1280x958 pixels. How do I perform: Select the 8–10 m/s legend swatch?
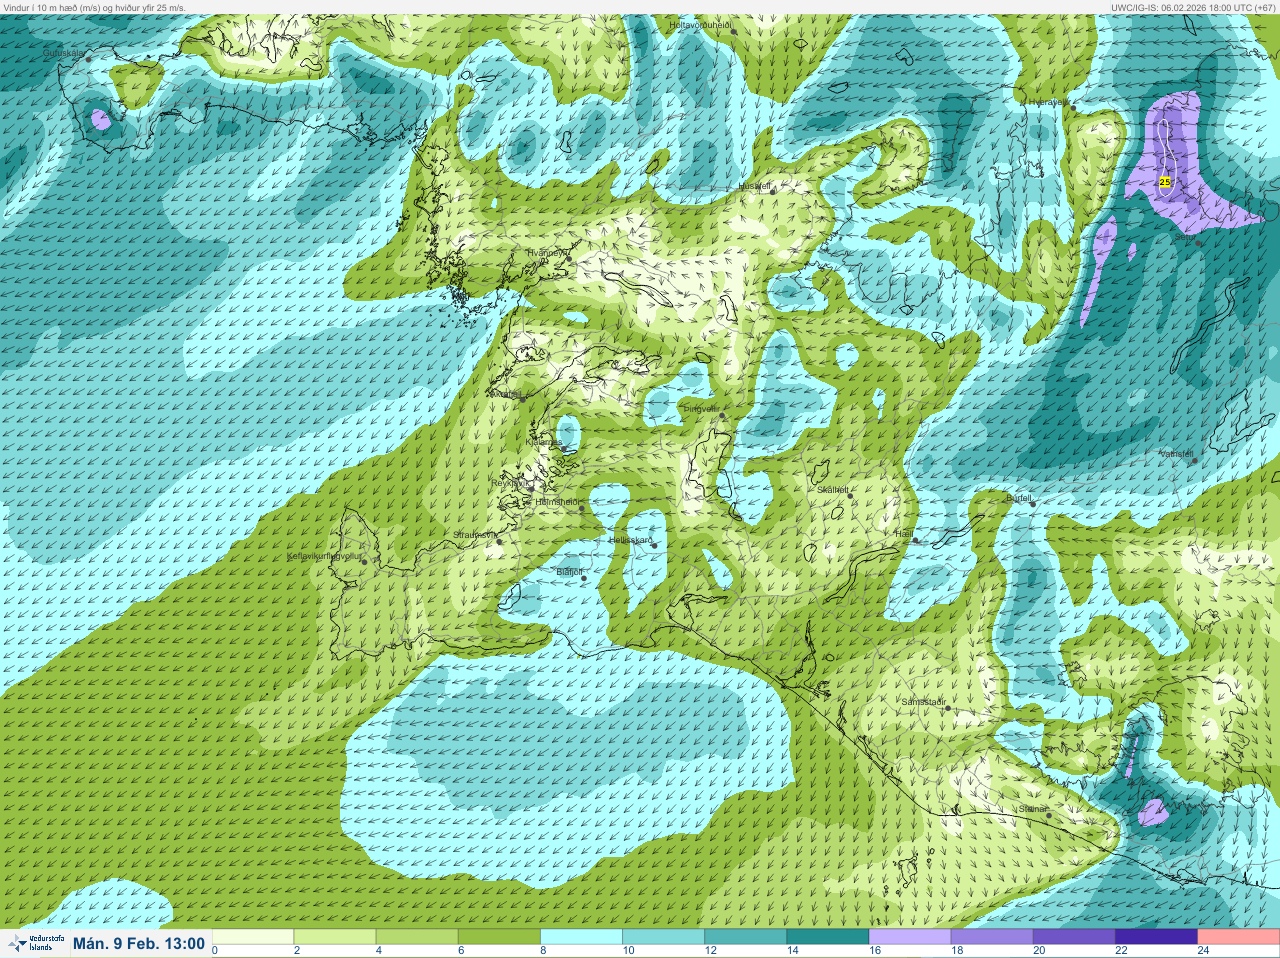(x=583, y=937)
